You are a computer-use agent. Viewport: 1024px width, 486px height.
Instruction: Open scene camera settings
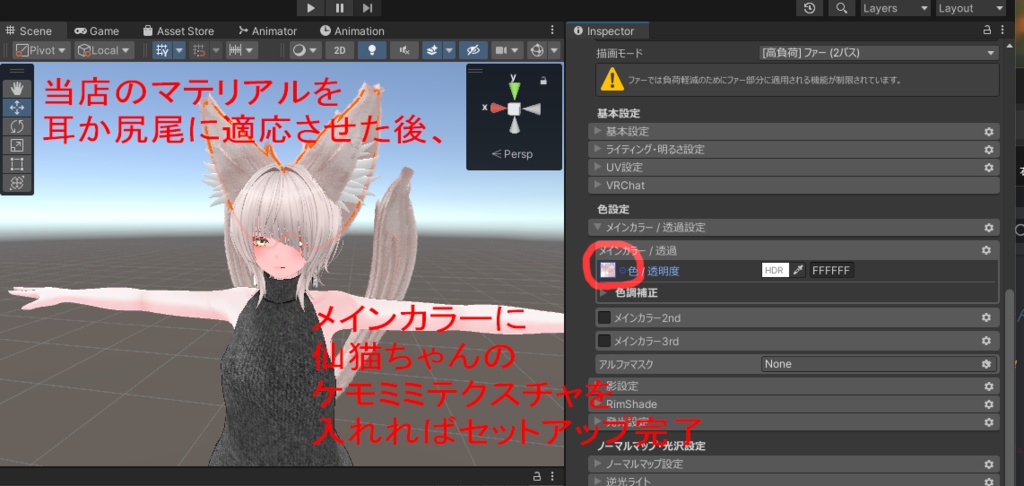click(507, 50)
